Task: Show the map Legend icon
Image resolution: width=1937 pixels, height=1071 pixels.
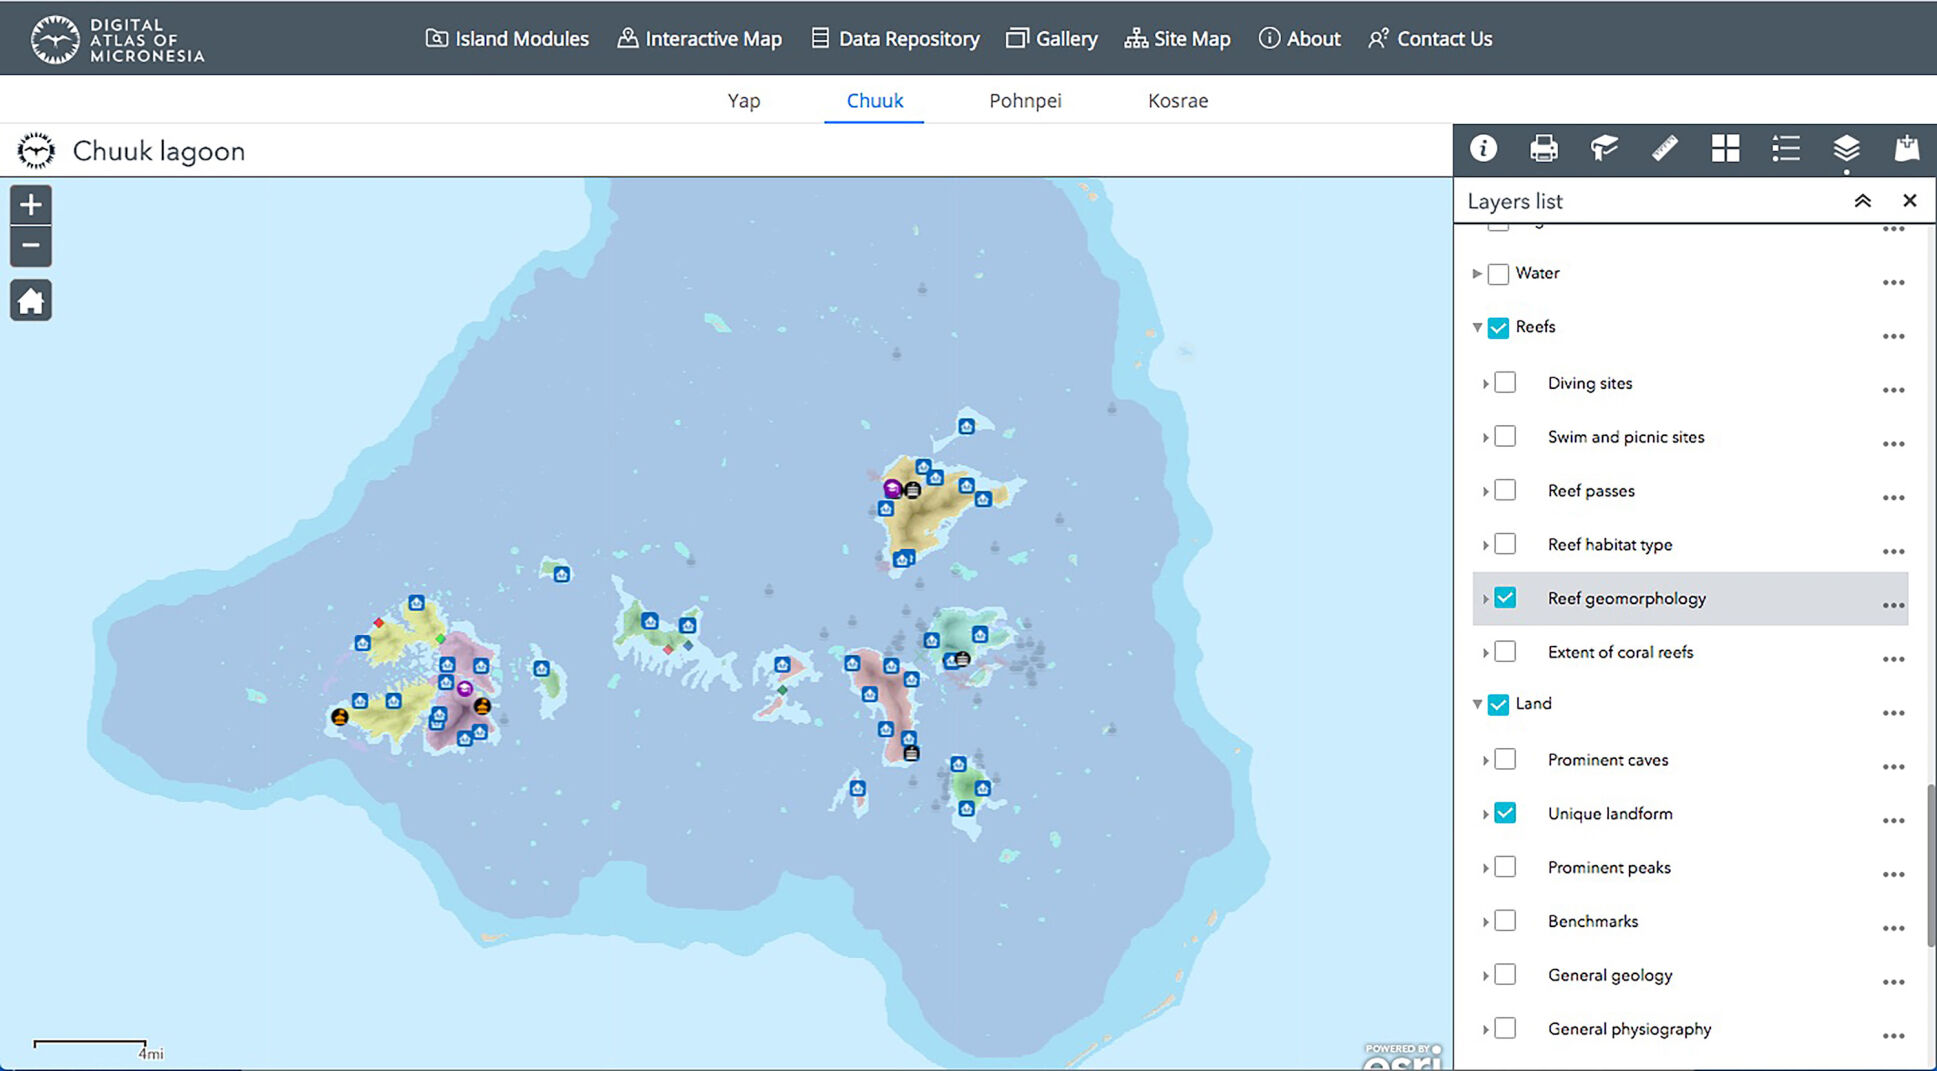Action: (x=1786, y=149)
